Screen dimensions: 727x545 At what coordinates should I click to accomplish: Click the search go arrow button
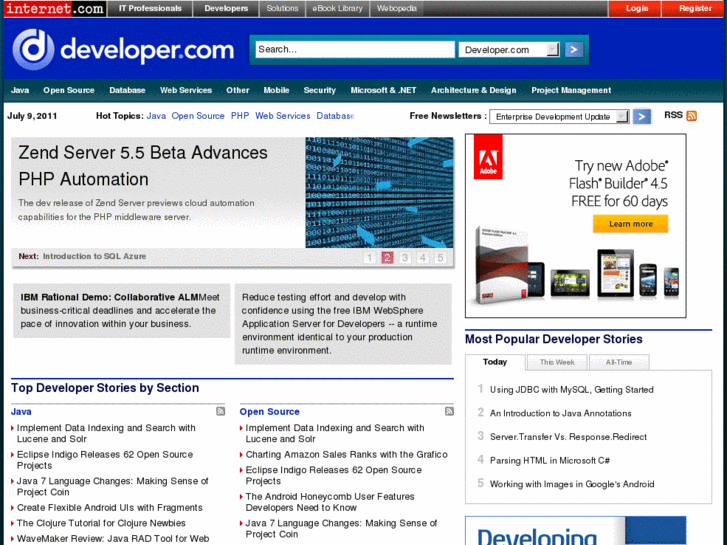(x=573, y=49)
